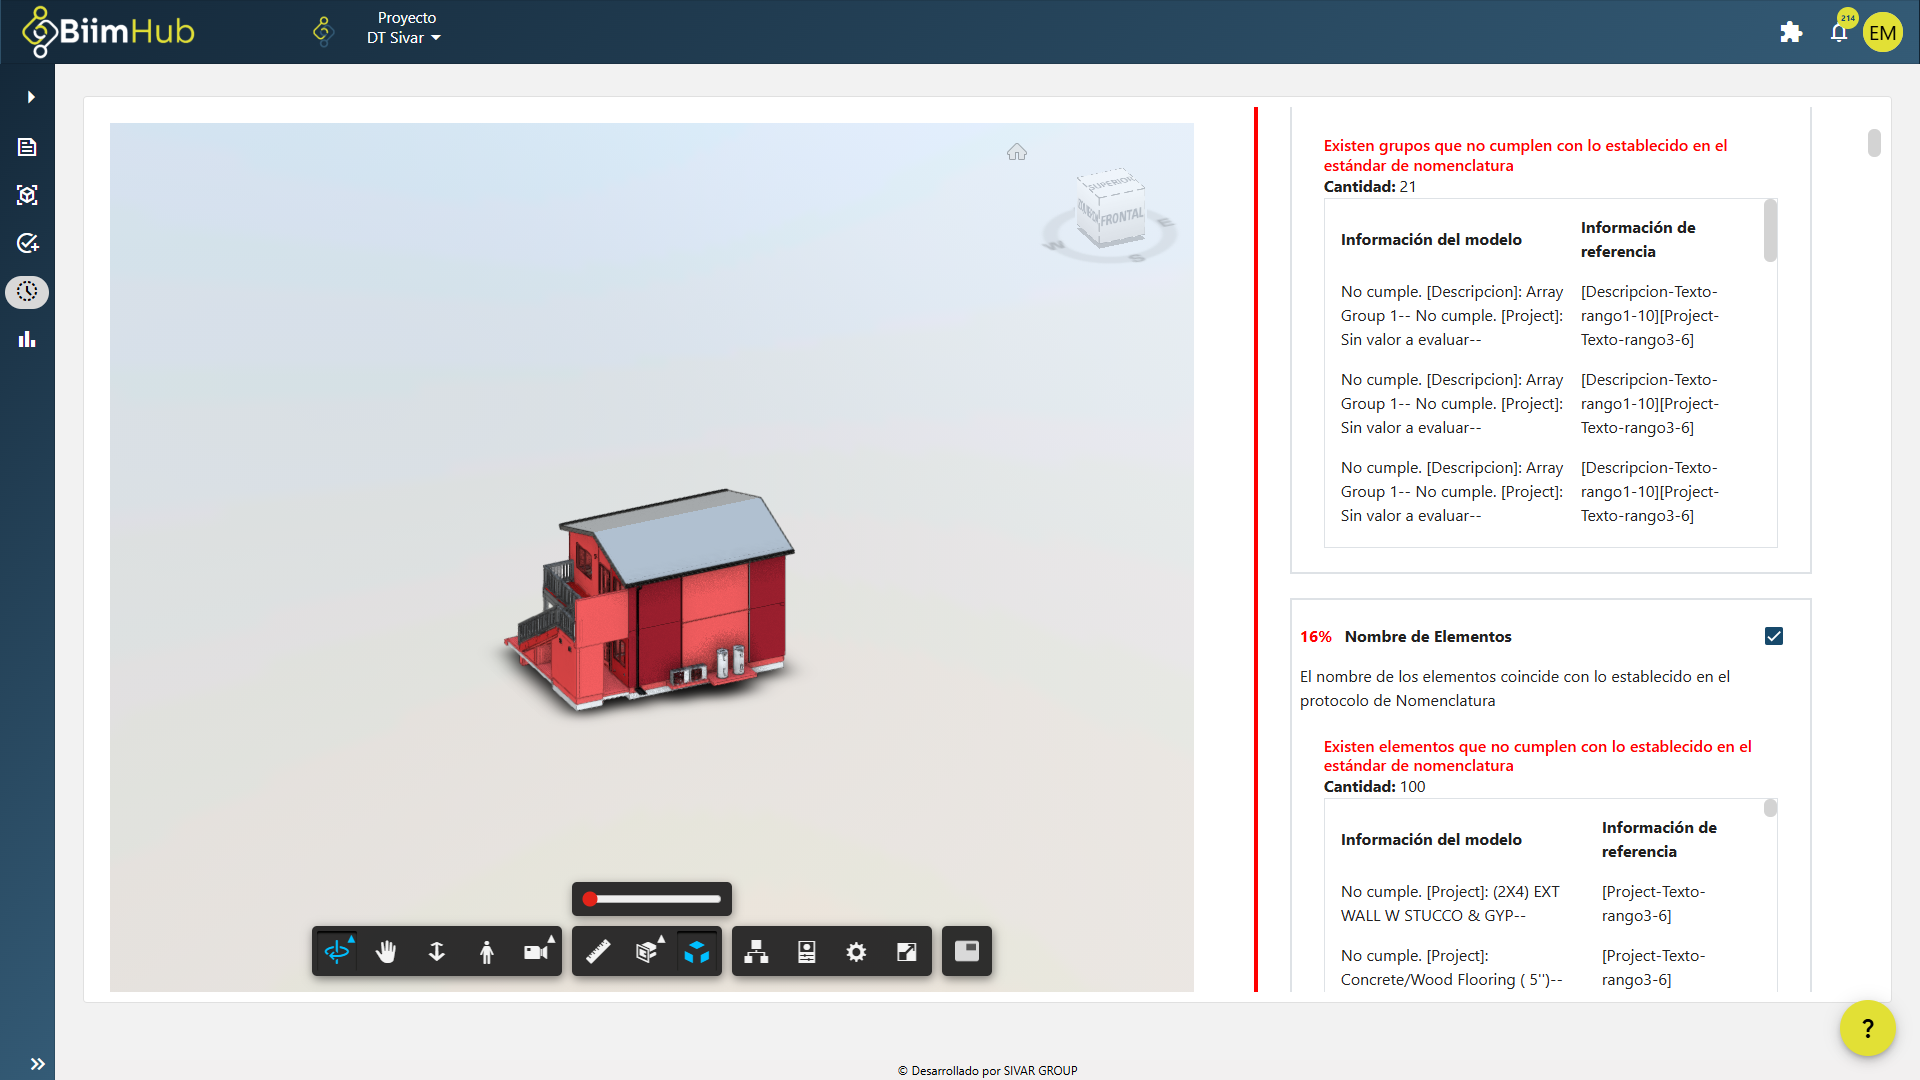Open the viewer settings gear

(x=856, y=951)
